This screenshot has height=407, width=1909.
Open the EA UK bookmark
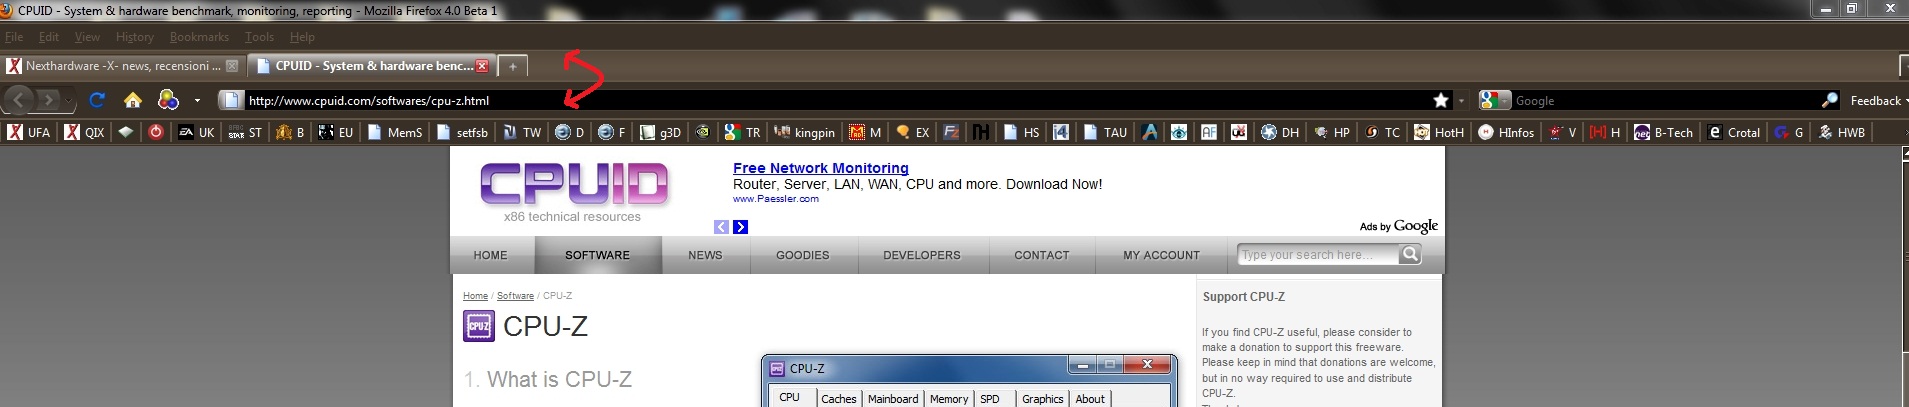coord(197,132)
